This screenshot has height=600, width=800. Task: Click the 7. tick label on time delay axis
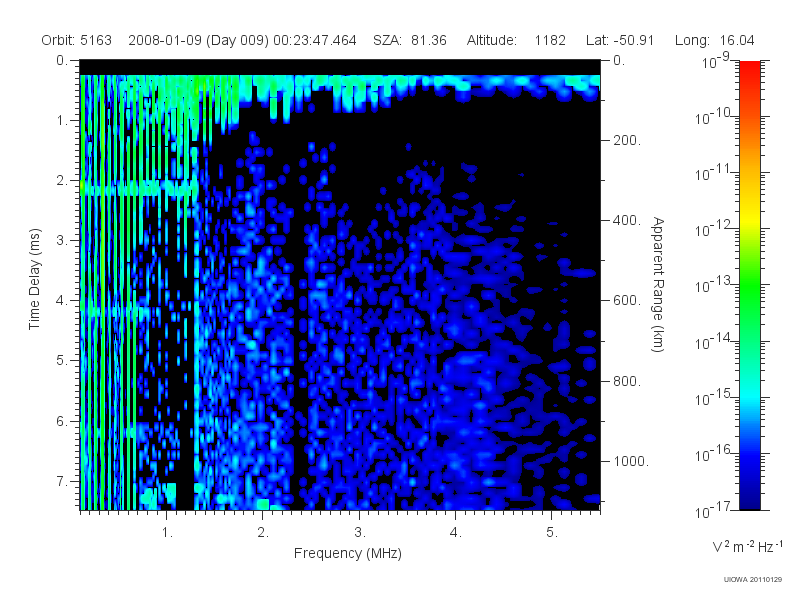pos(62,481)
